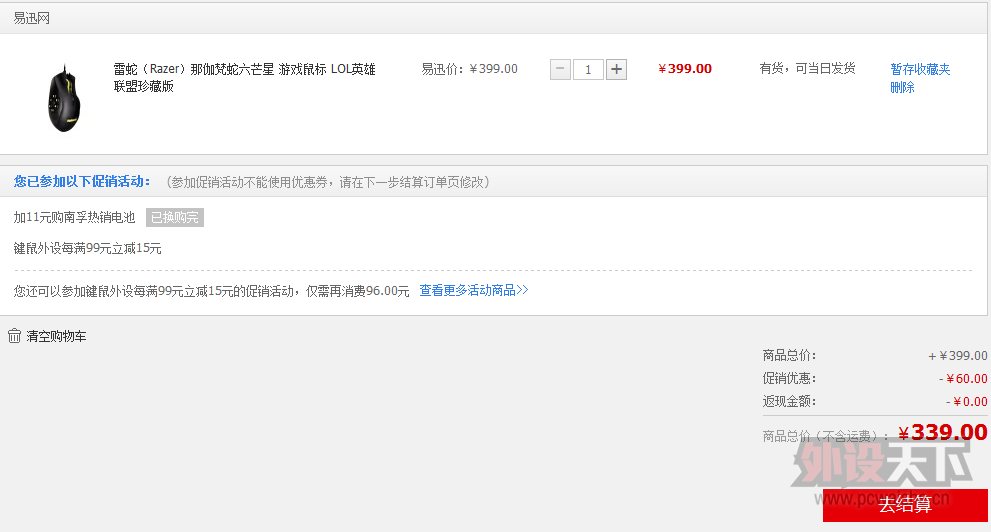
Task: Increase quantity with the plus button
Action: click(x=616, y=69)
